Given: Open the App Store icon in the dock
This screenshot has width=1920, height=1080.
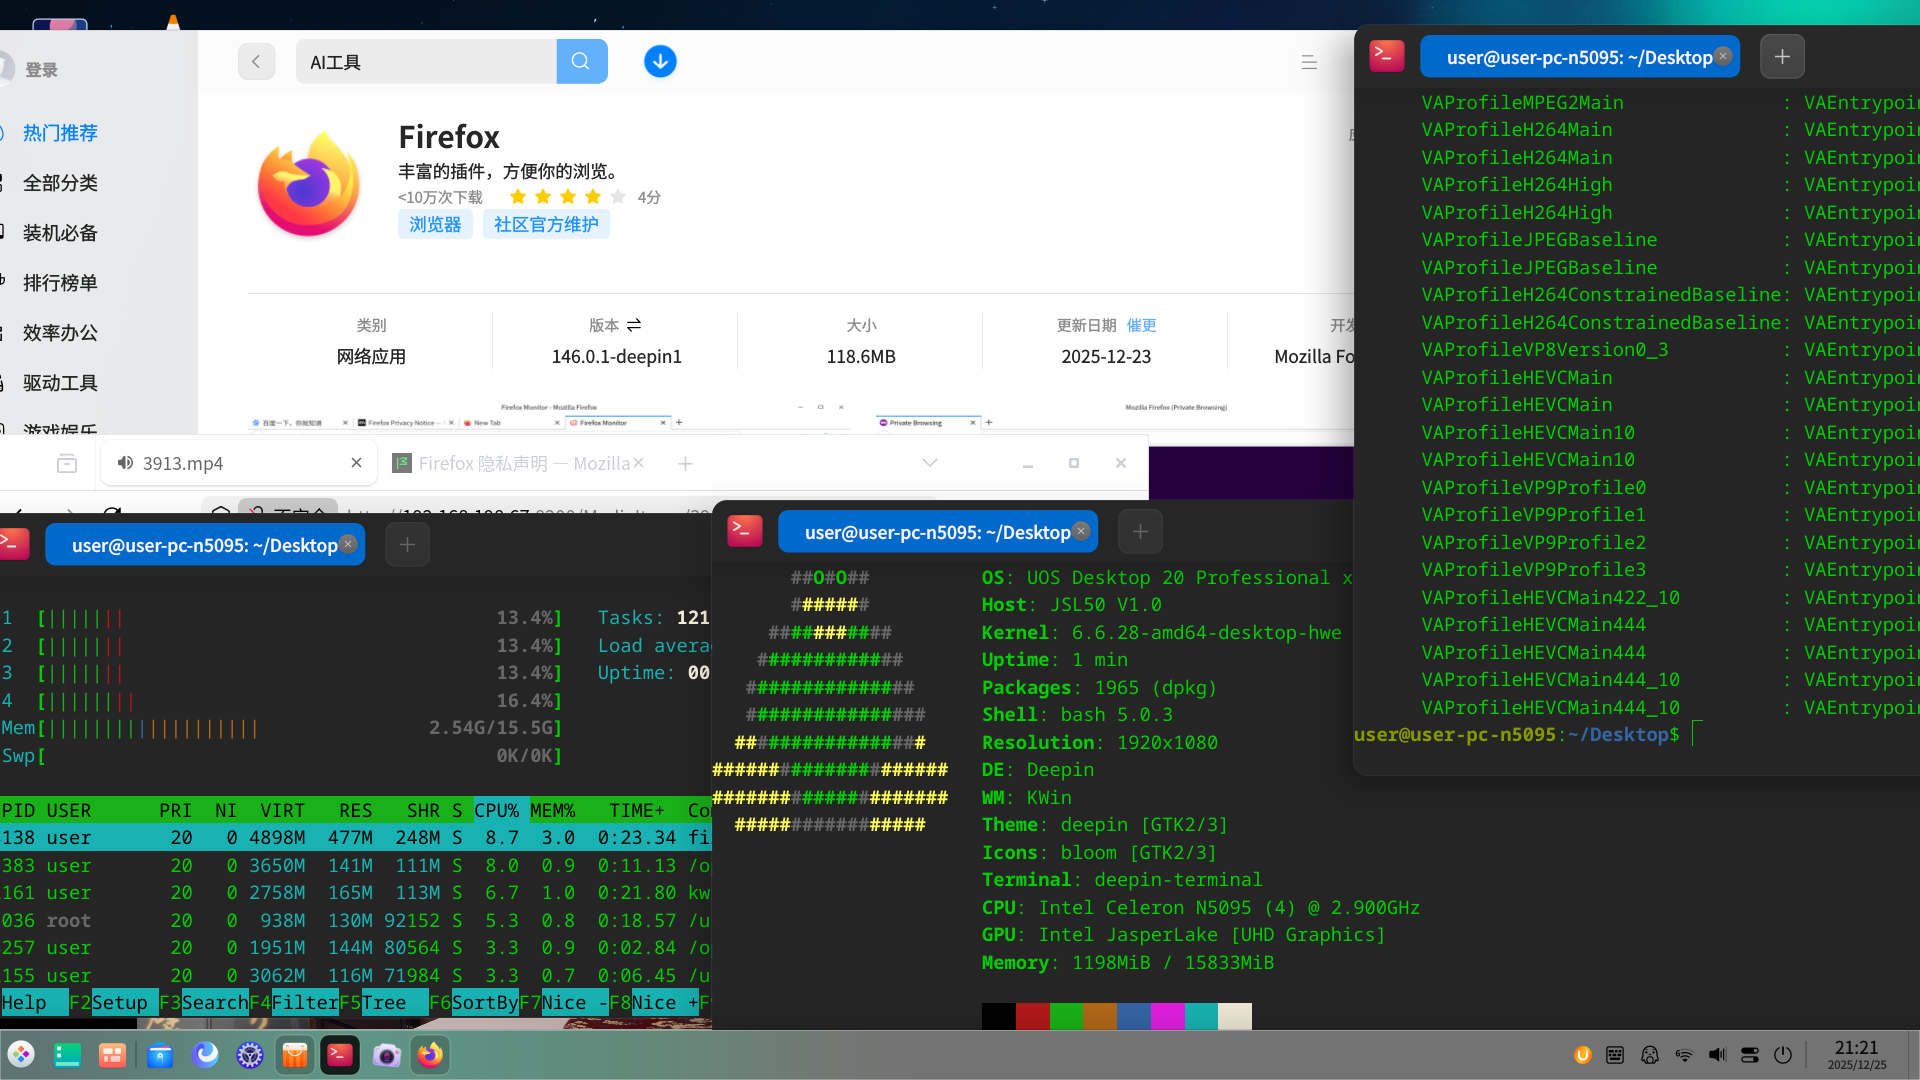Looking at the screenshot, I should click(x=295, y=1054).
